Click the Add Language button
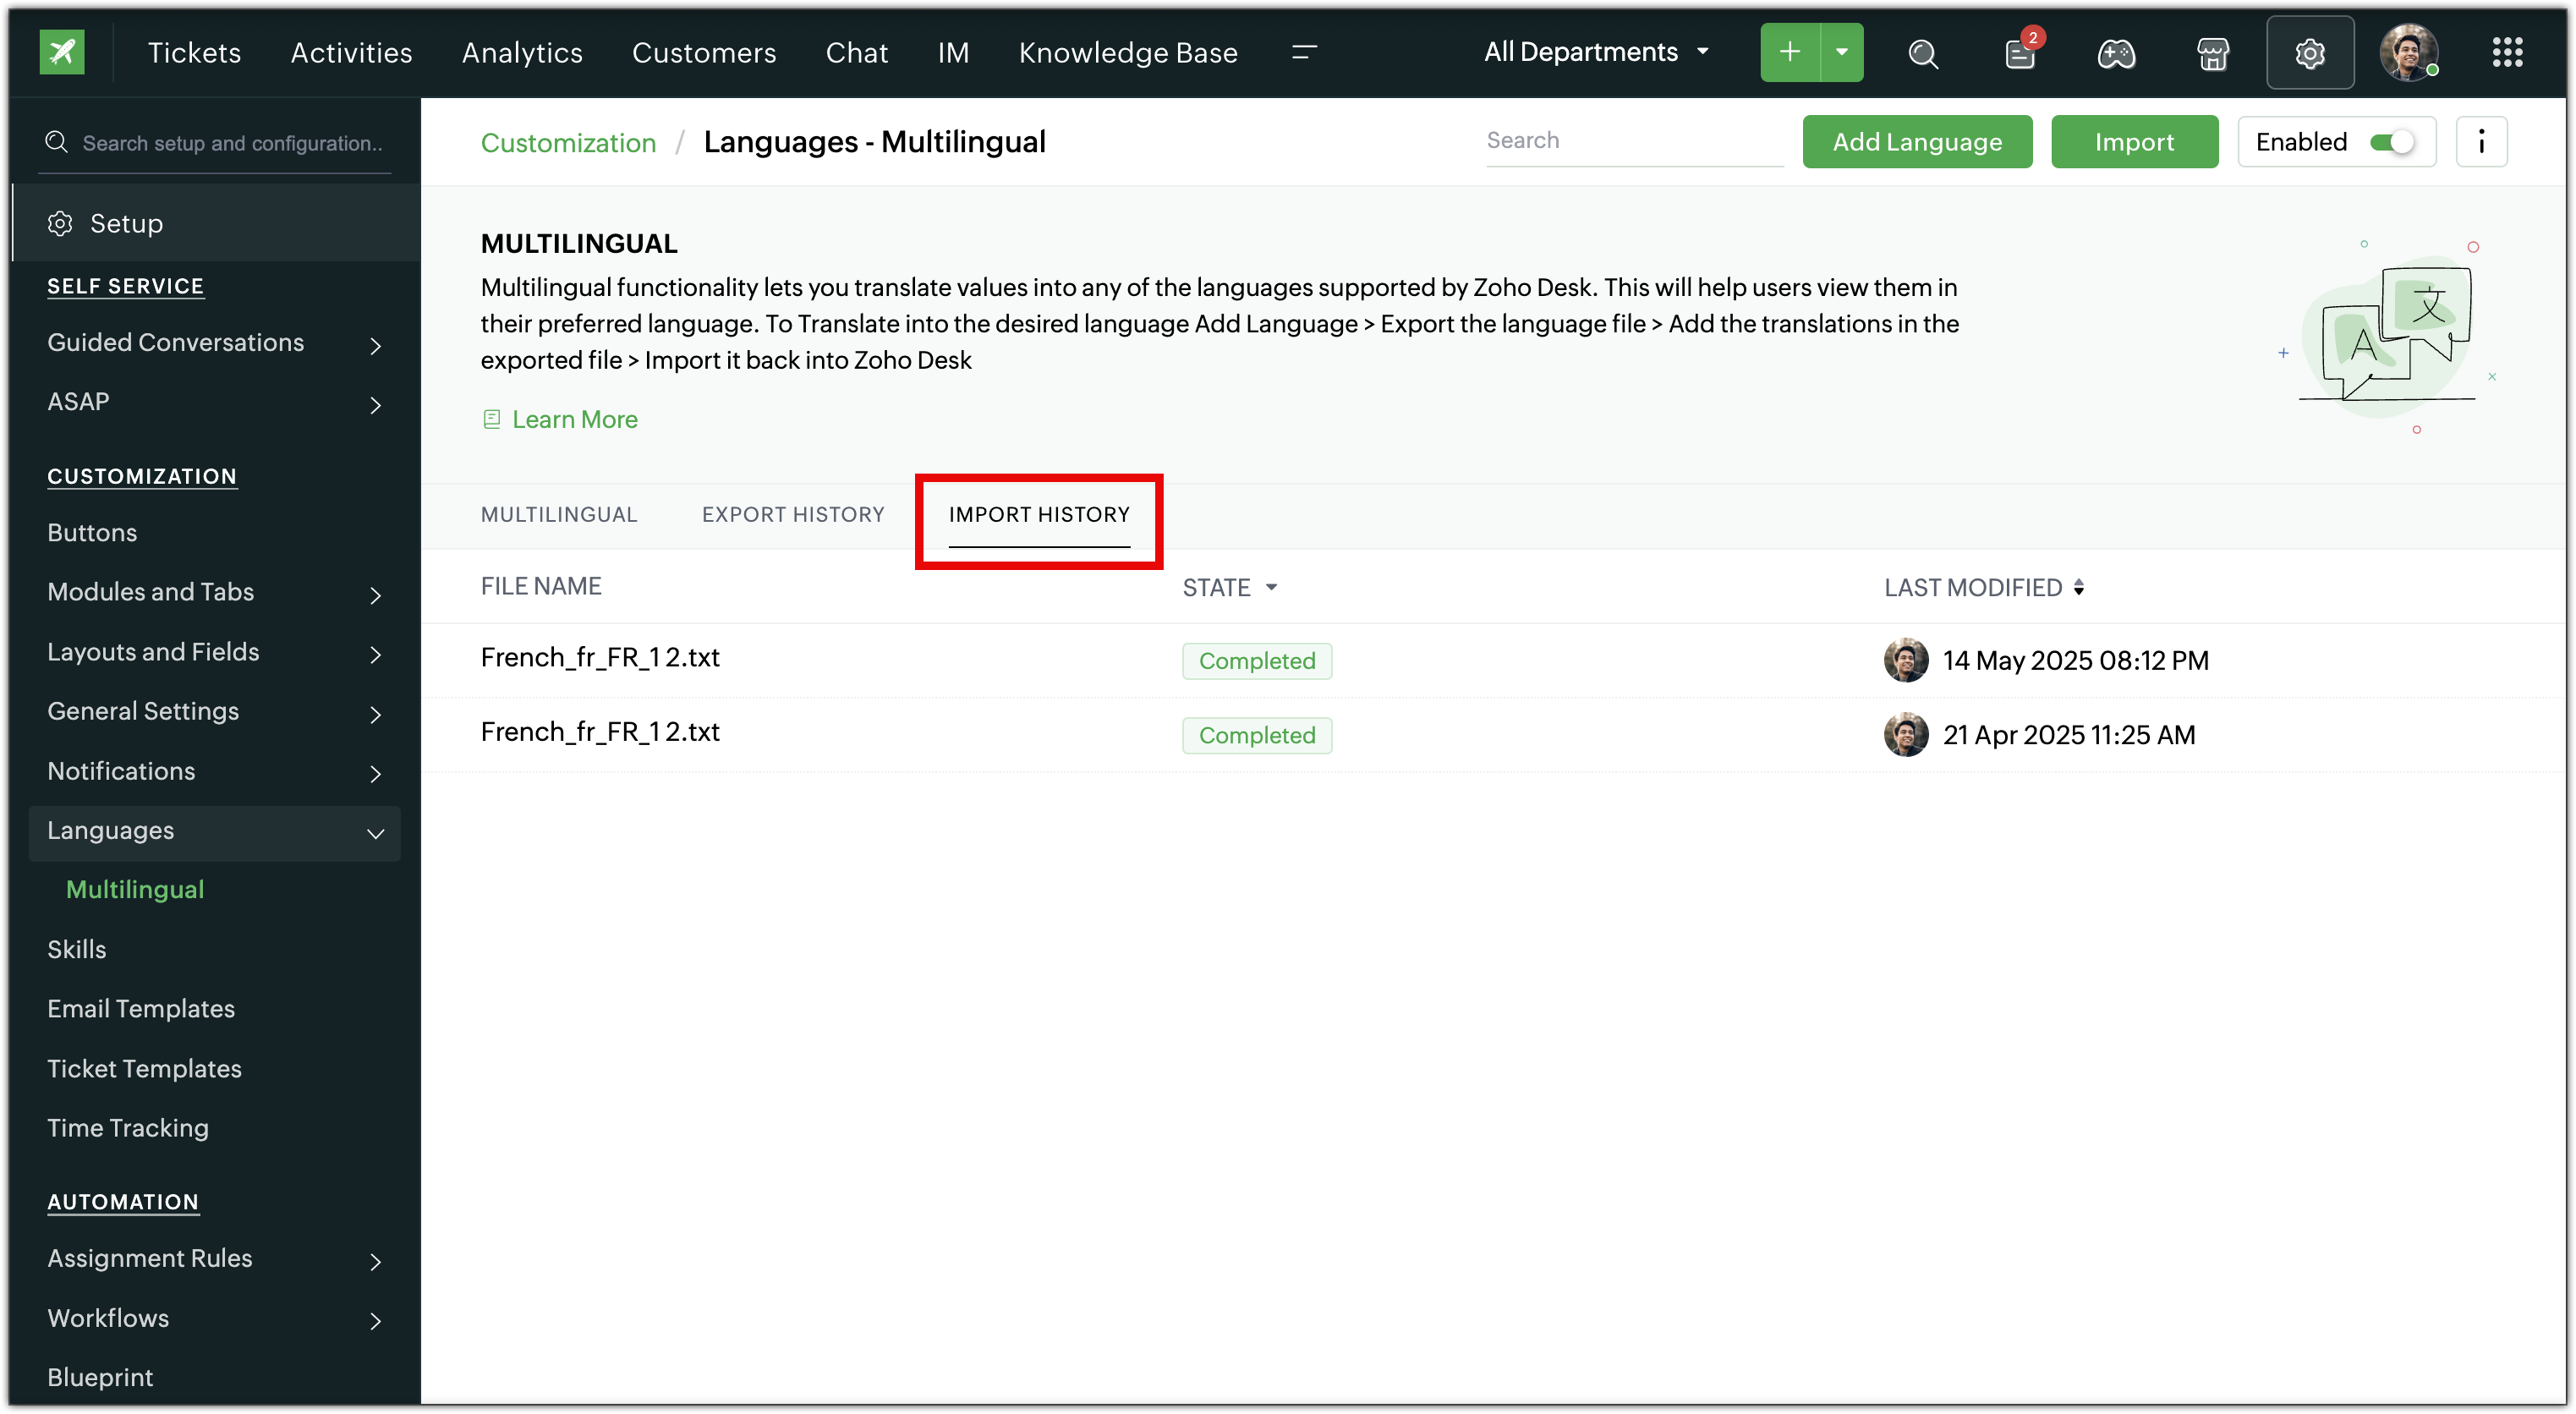2576x1414 pixels. click(1916, 142)
